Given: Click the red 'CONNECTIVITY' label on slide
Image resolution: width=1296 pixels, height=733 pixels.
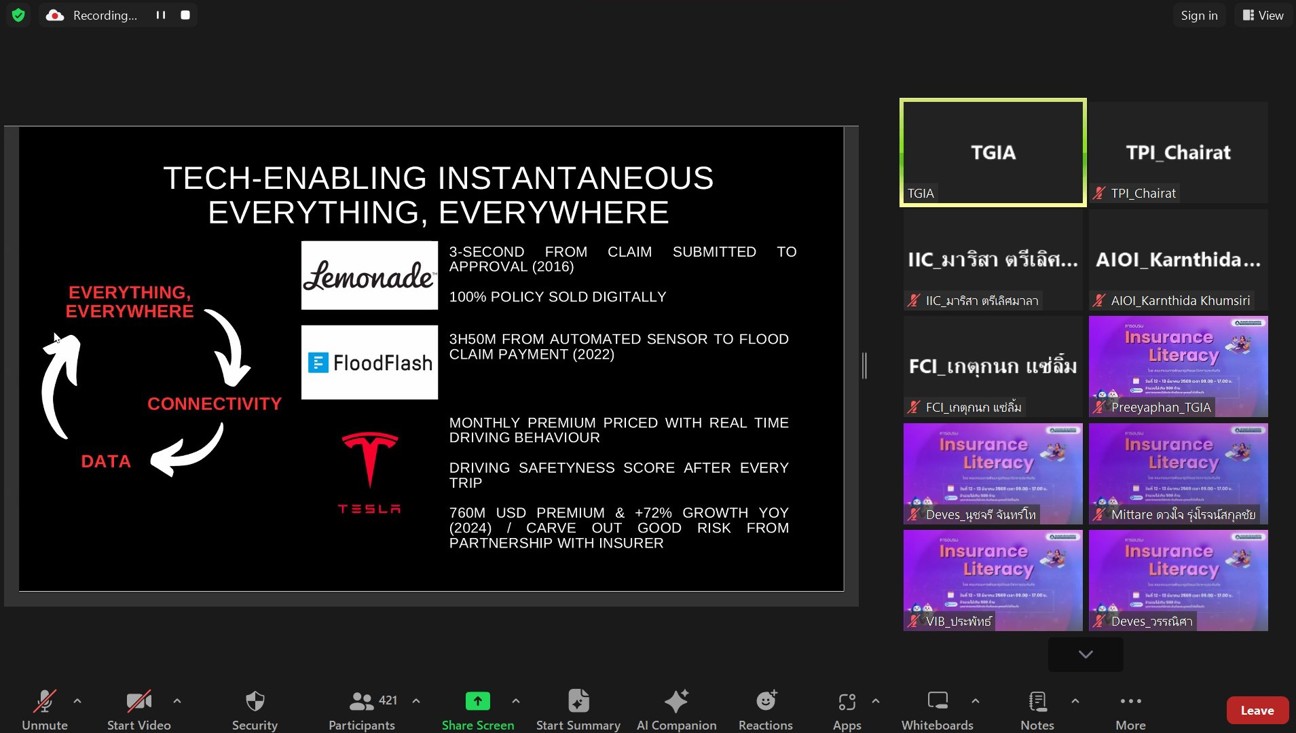Looking at the screenshot, I should 215,404.
